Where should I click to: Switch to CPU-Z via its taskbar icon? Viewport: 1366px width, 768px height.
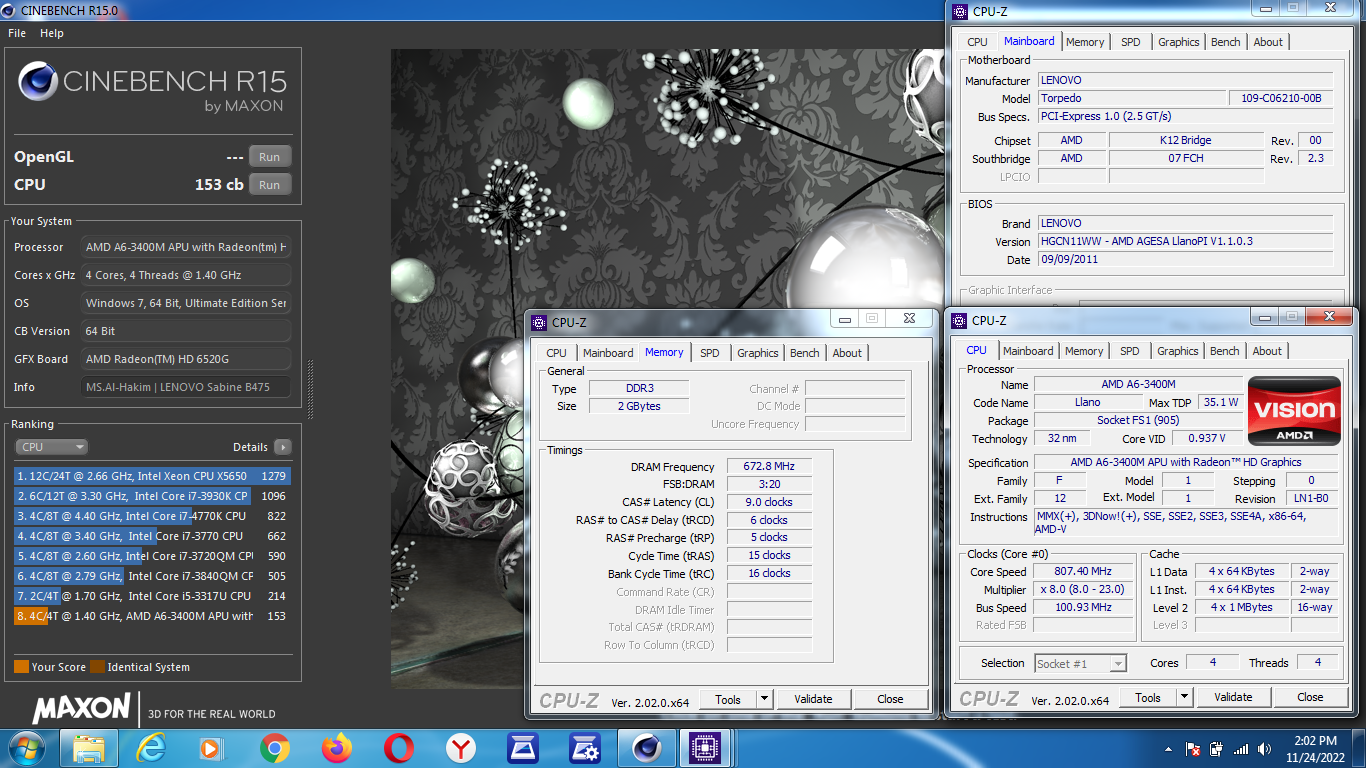706,748
